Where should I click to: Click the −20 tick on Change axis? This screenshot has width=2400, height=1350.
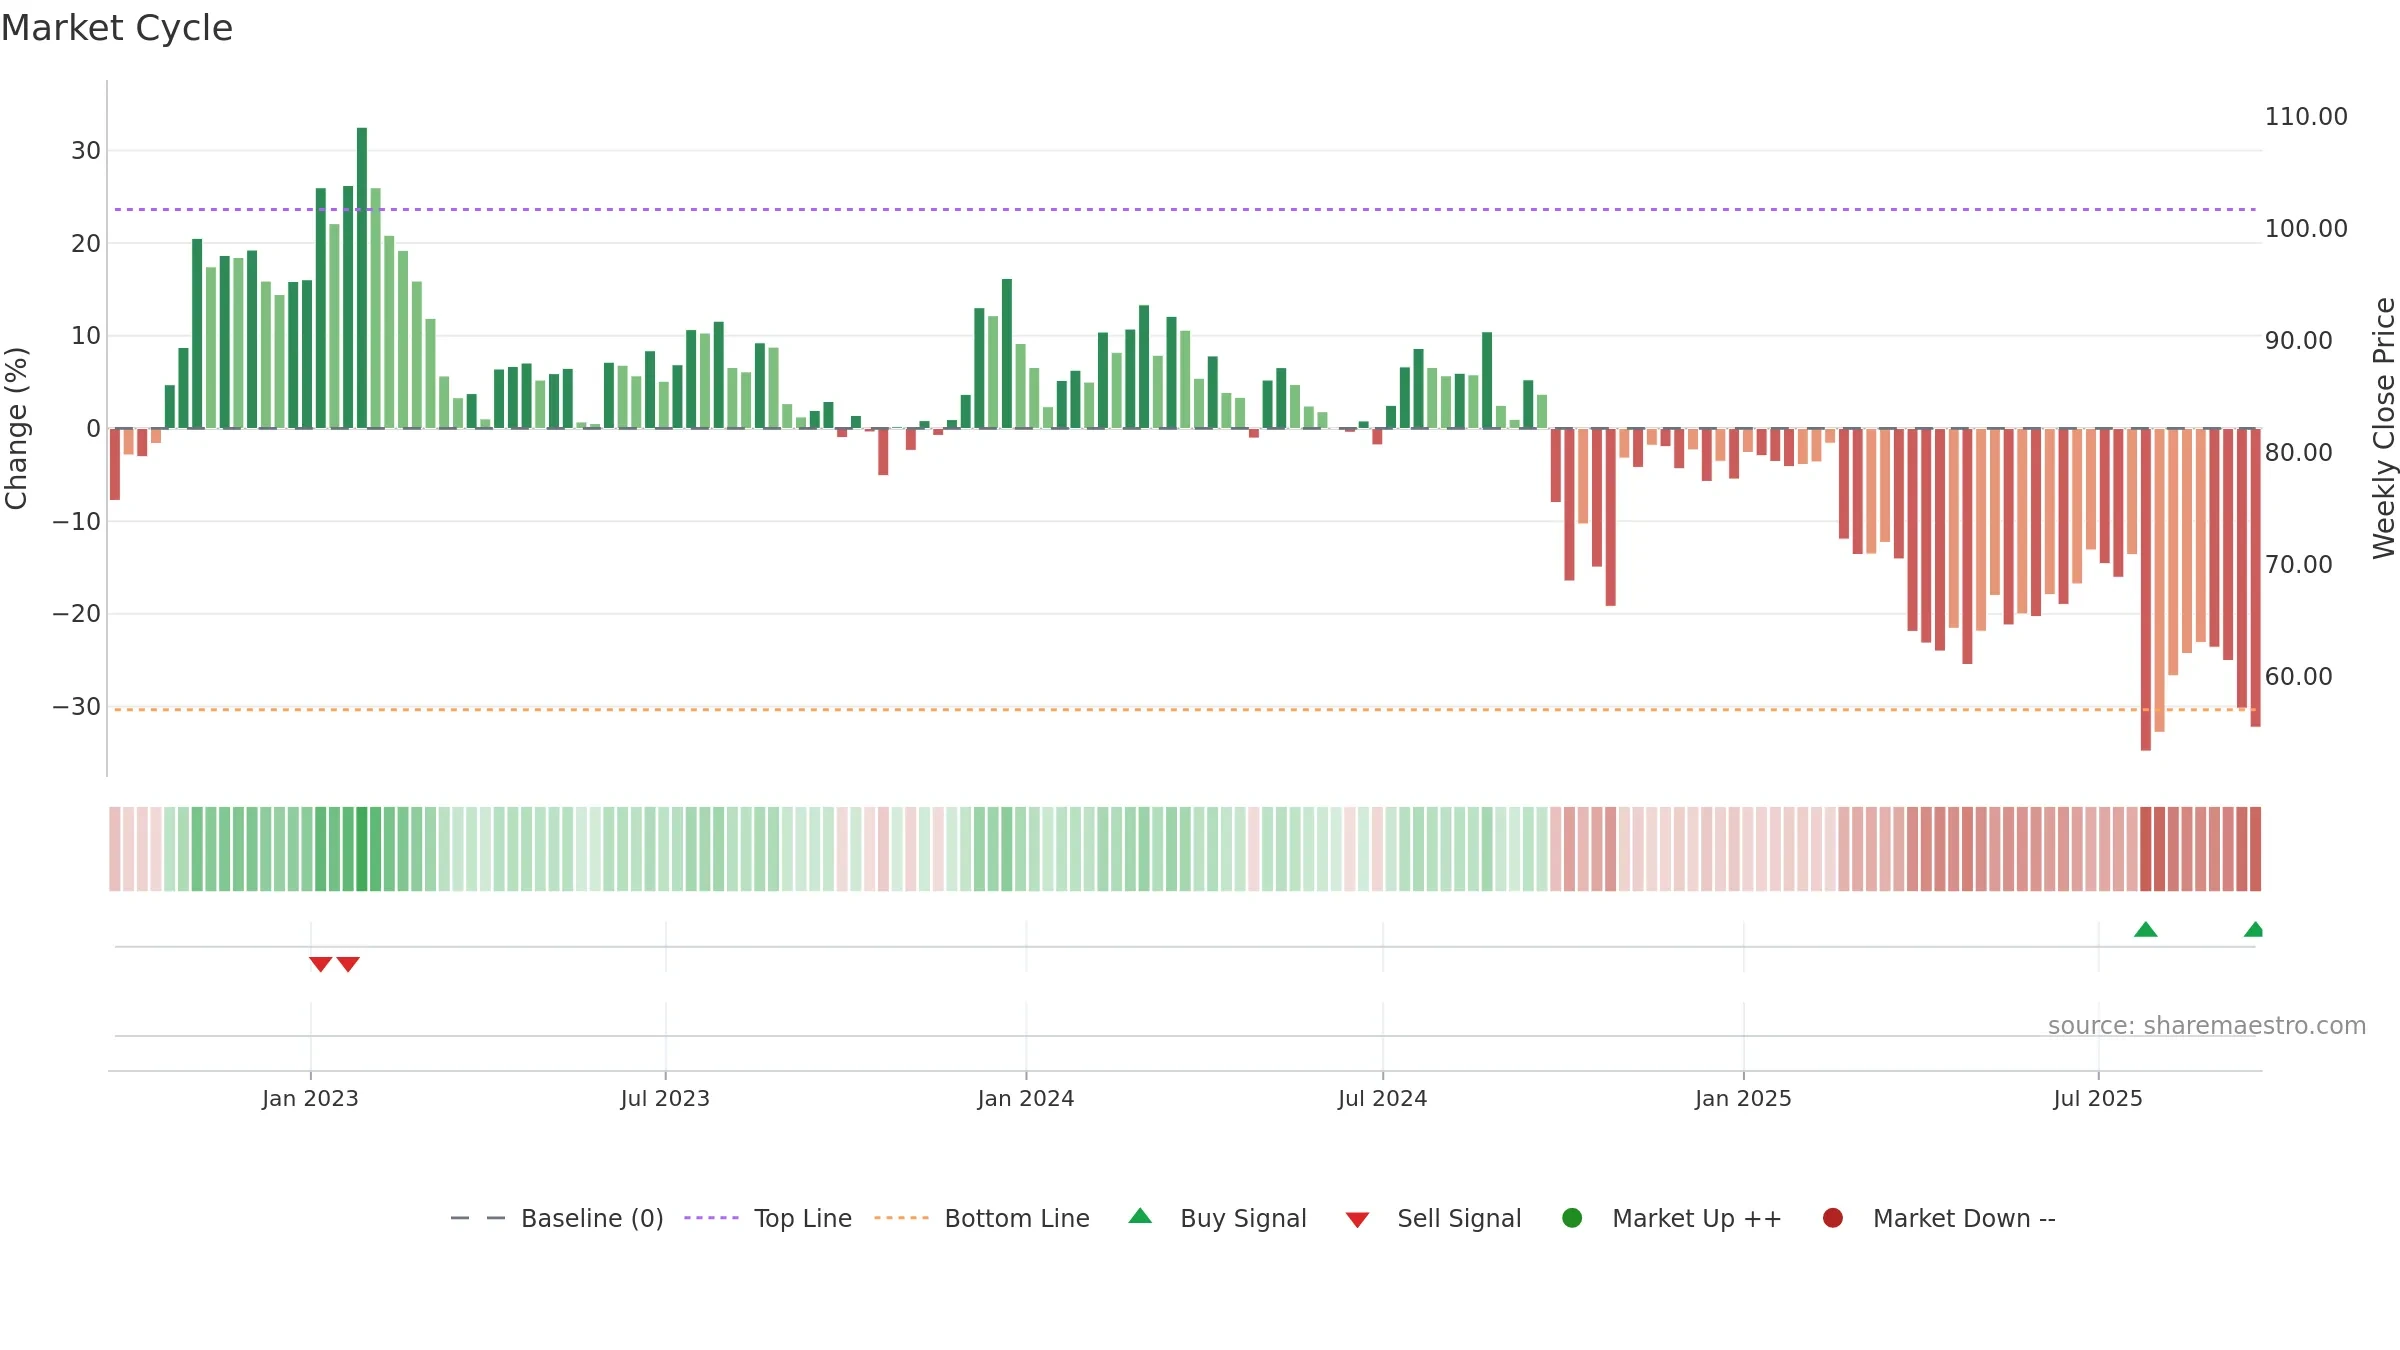pos(77,613)
